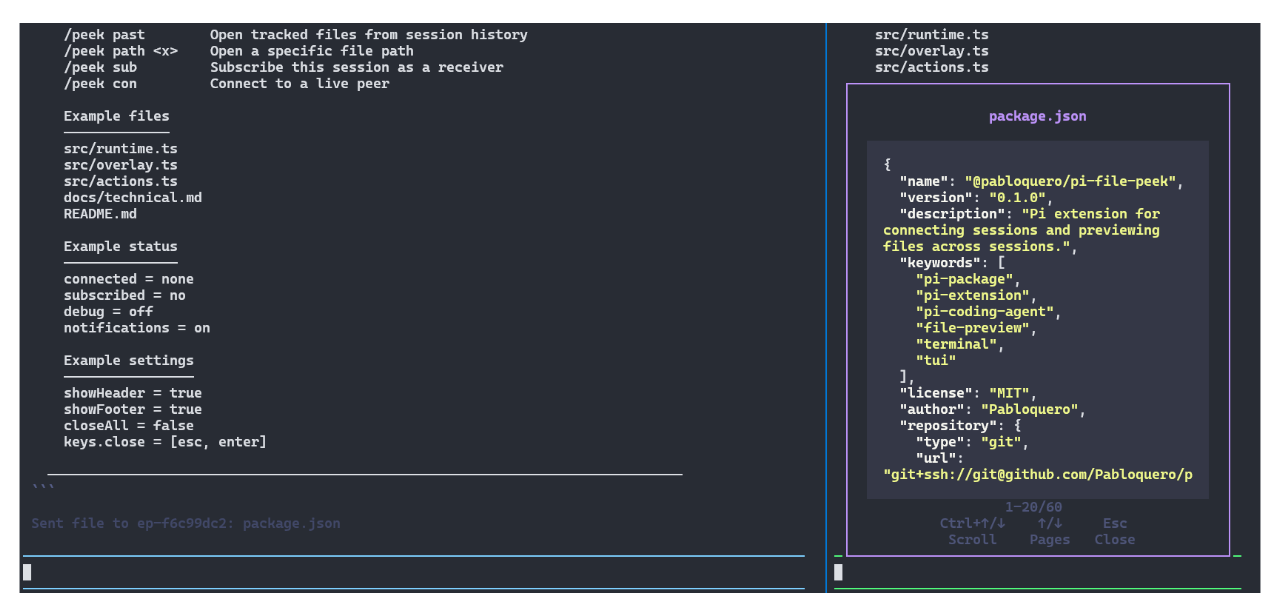This screenshot has width=1280, height=616.
Task: Click the "subscribed = no" status line
Action: point(124,295)
